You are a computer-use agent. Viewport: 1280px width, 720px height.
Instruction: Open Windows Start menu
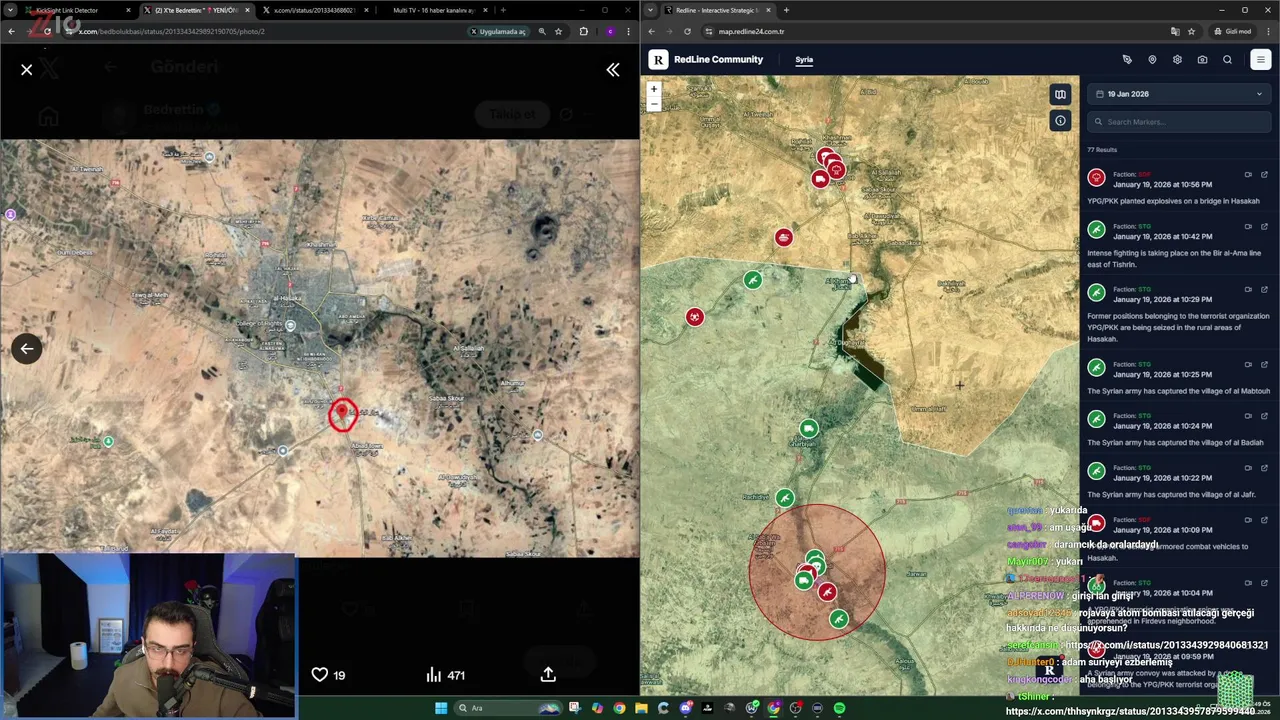(x=440, y=708)
